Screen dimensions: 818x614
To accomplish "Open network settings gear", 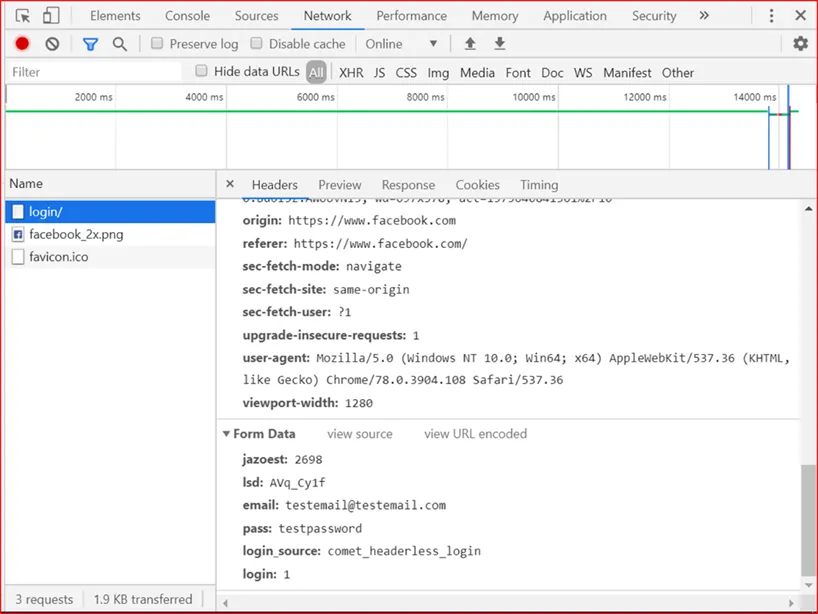I will (x=800, y=43).
